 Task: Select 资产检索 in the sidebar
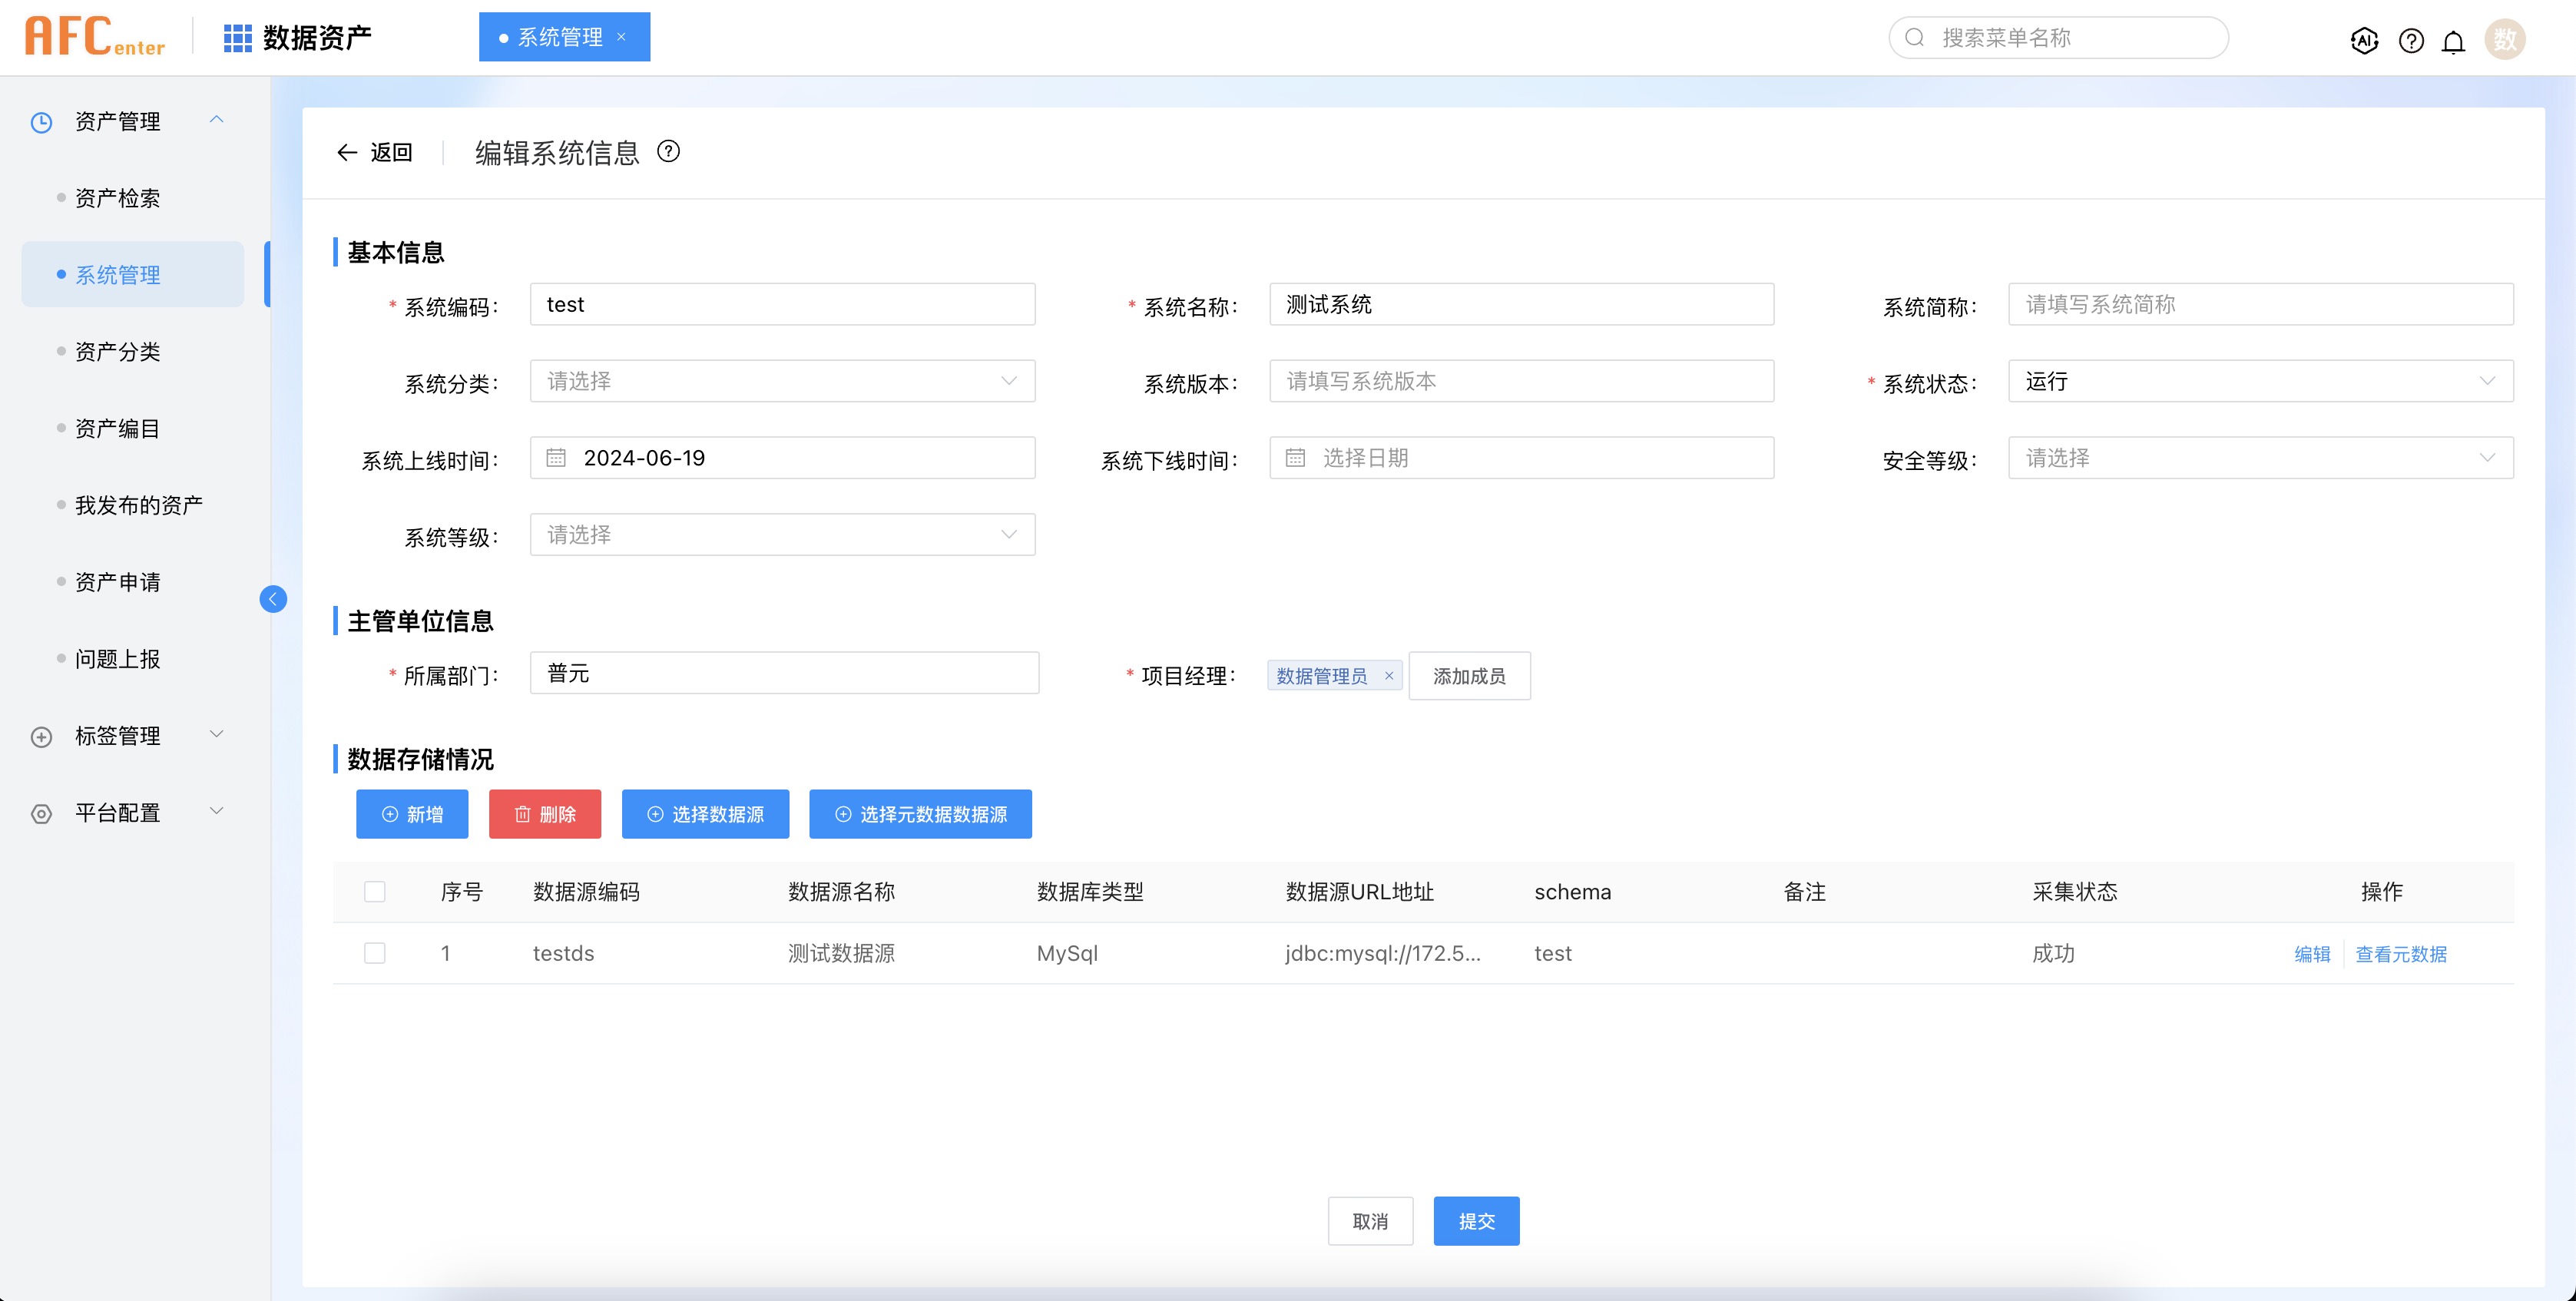(117, 198)
